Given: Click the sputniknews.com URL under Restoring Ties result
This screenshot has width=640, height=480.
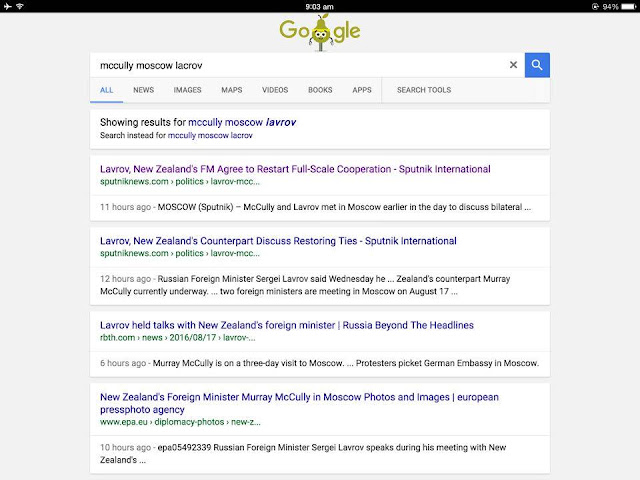Looking at the screenshot, I should [x=180, y=253].
